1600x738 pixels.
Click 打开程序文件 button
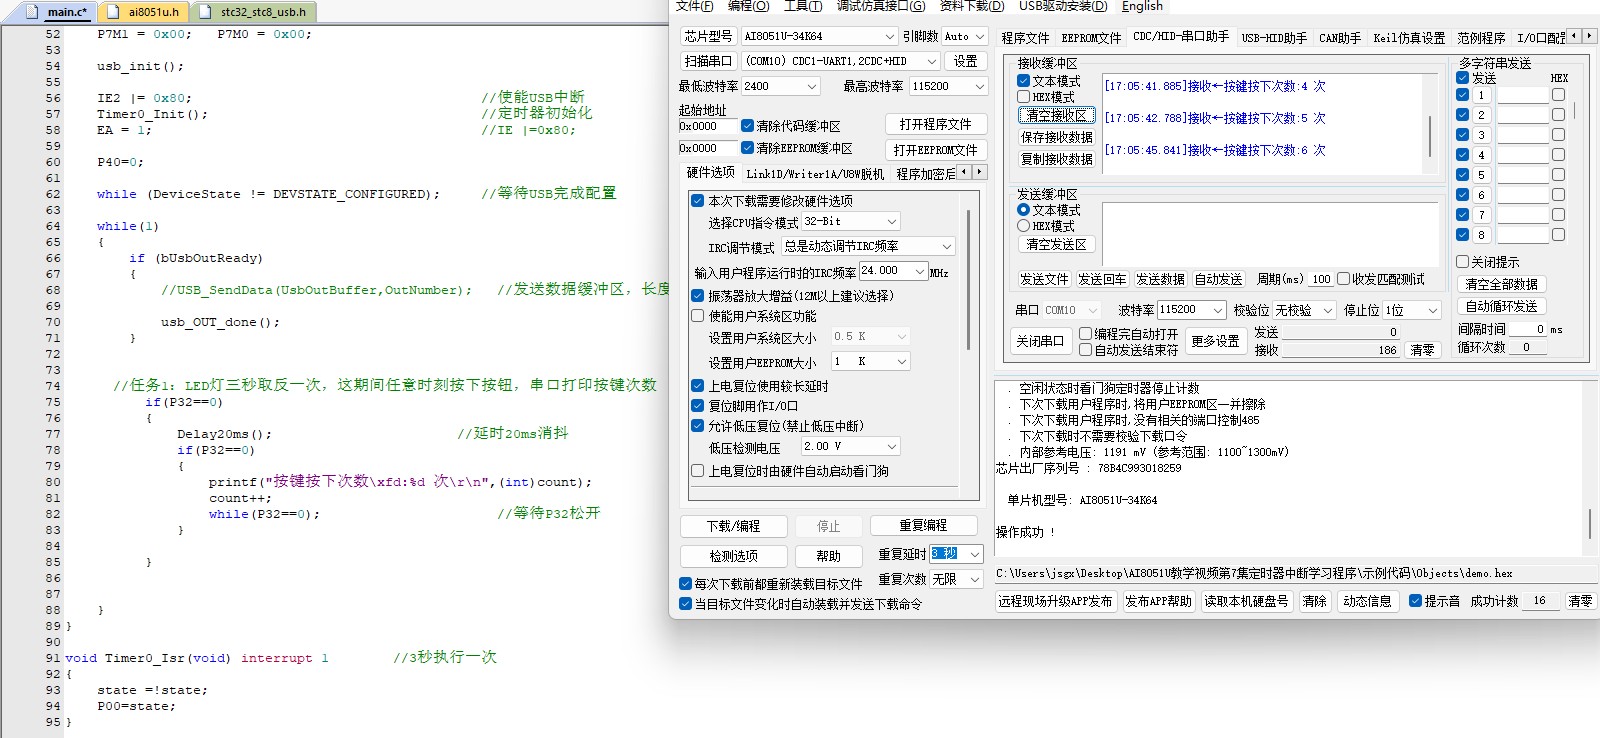pos(935,125)
